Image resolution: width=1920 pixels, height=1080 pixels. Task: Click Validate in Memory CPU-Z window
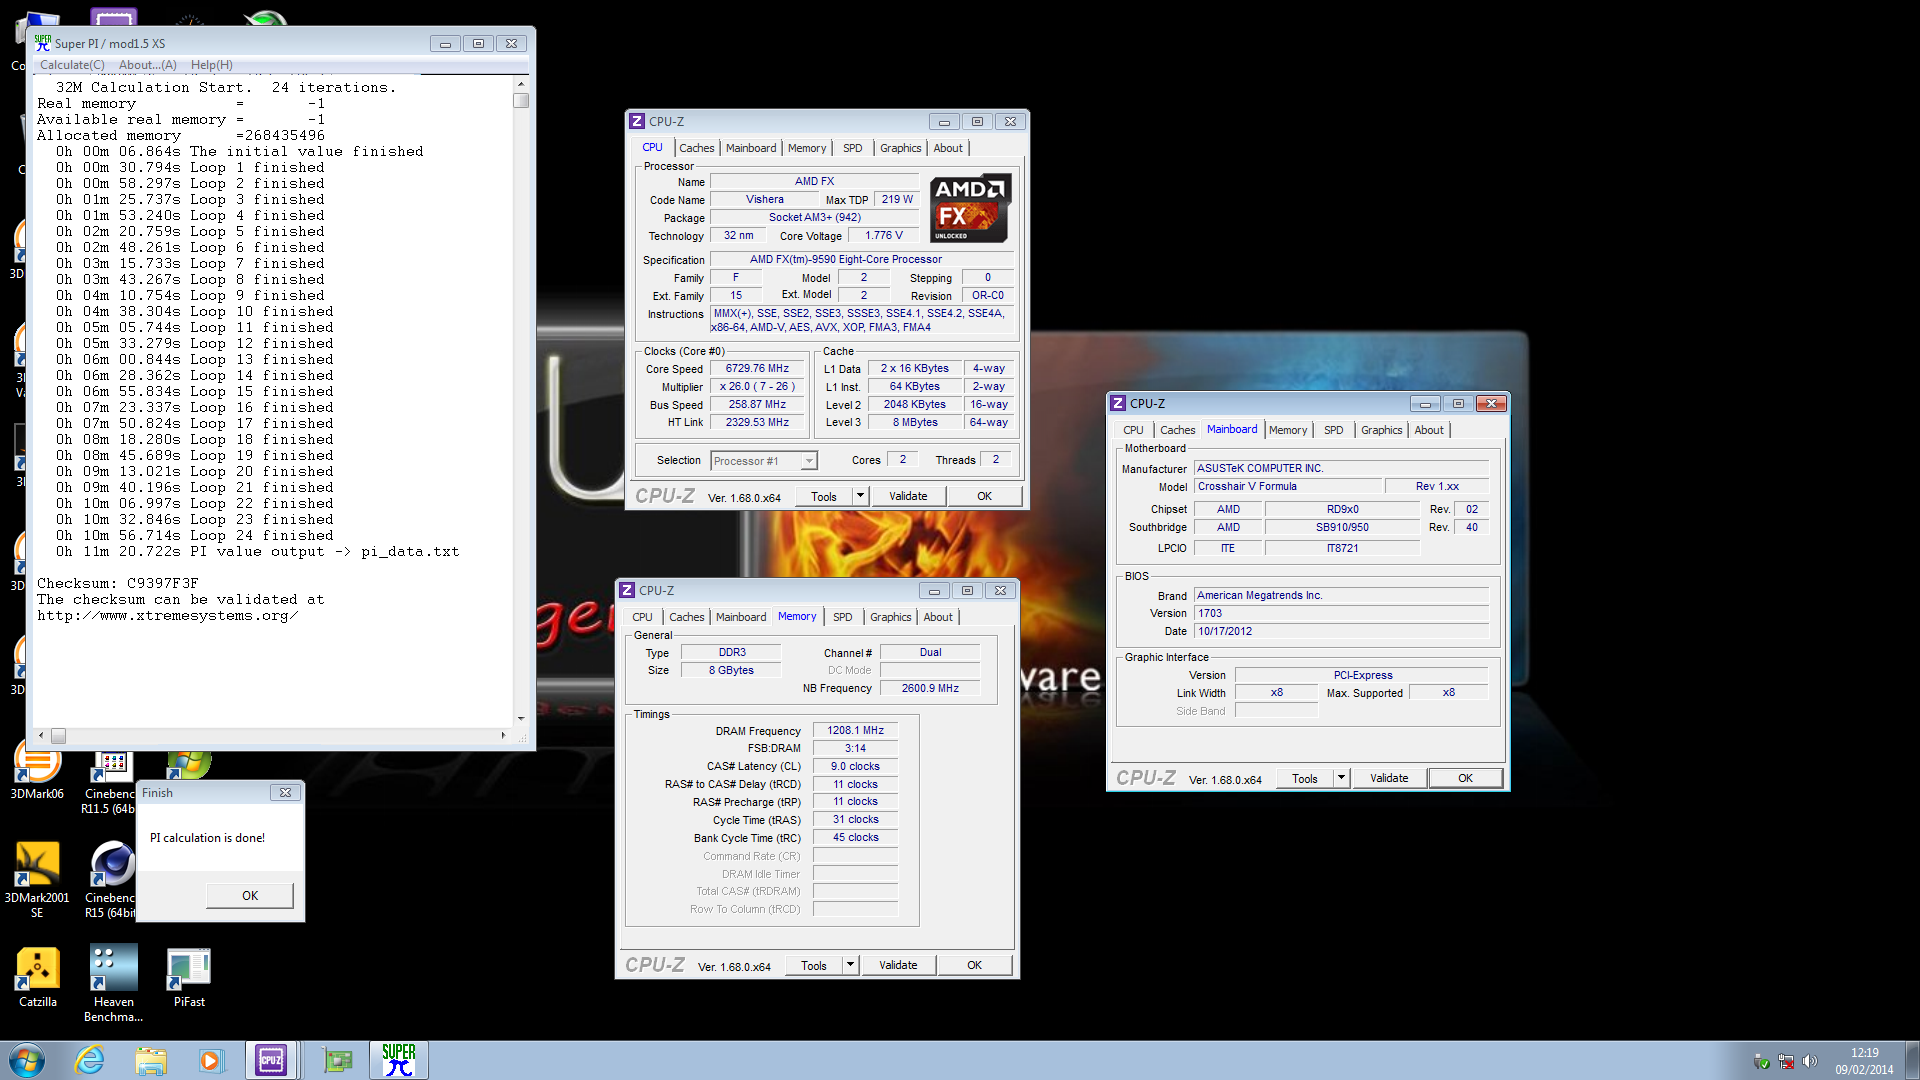click(x=898, y=965)
